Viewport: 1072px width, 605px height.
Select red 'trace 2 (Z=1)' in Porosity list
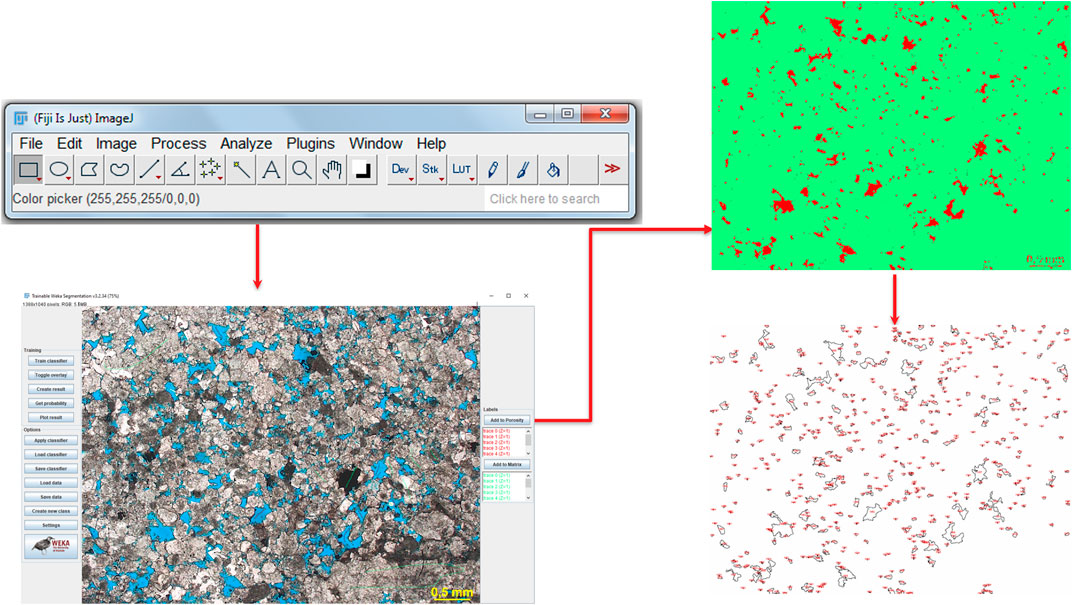click(496, 442)
